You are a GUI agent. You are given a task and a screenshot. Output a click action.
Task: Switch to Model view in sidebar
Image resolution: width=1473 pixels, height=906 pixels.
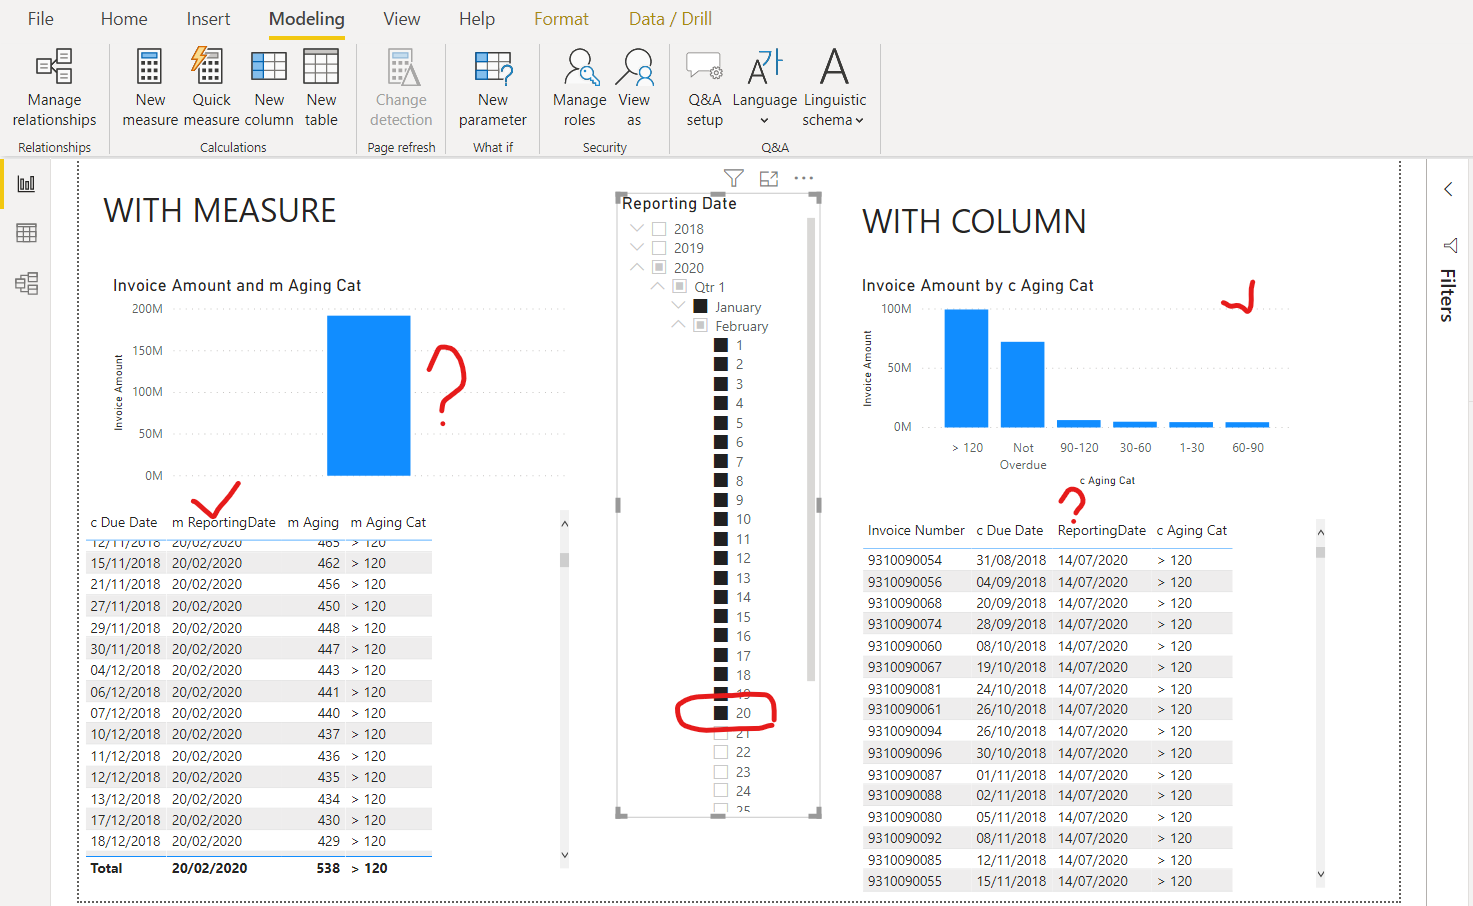click(26, 283)
